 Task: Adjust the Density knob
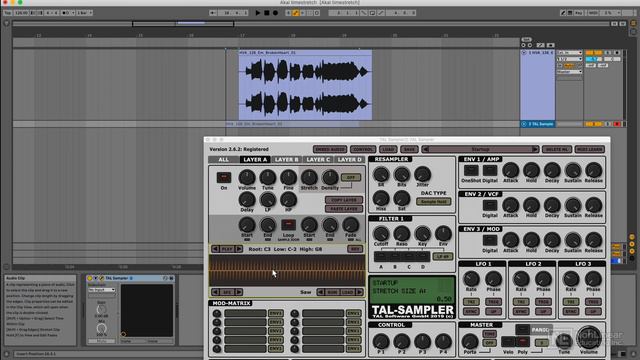pos(330,178)
